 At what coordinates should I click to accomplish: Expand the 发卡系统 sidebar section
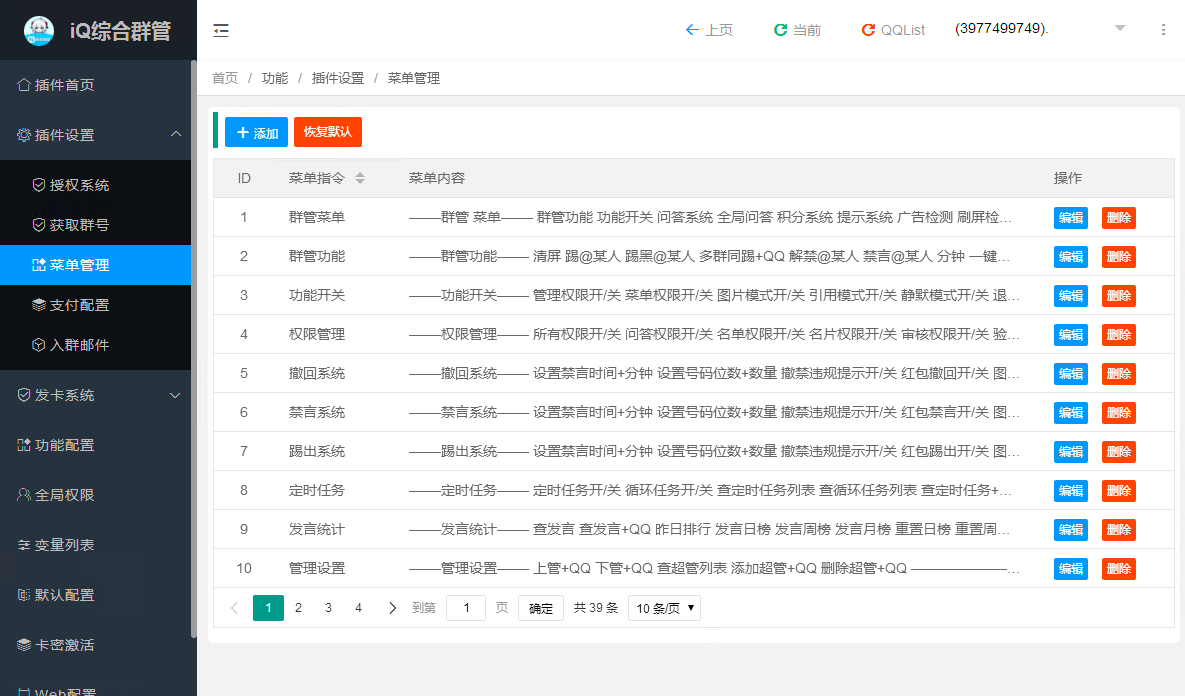[x=175, y=395]
